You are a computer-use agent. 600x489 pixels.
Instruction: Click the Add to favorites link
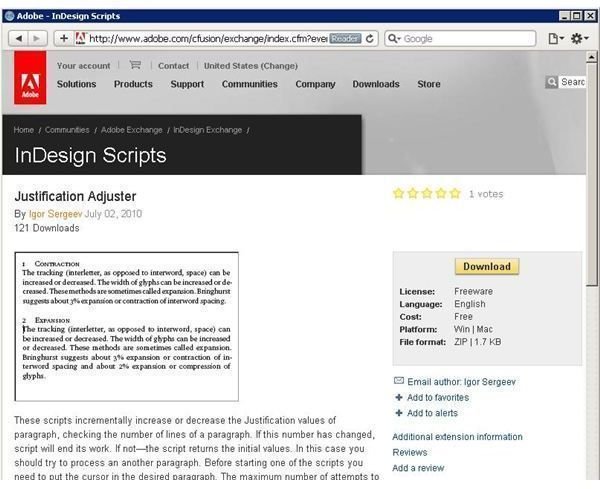click(x=438, y=398)
